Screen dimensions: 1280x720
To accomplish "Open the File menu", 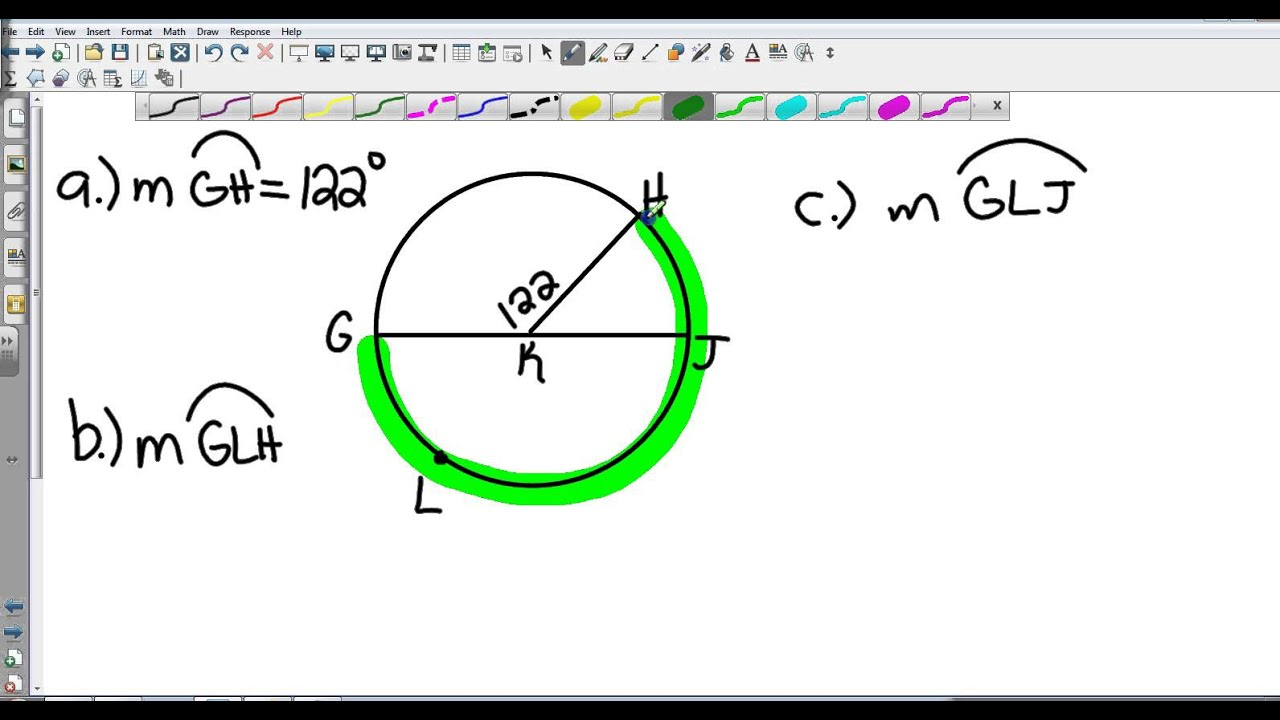I will [9, 32].
